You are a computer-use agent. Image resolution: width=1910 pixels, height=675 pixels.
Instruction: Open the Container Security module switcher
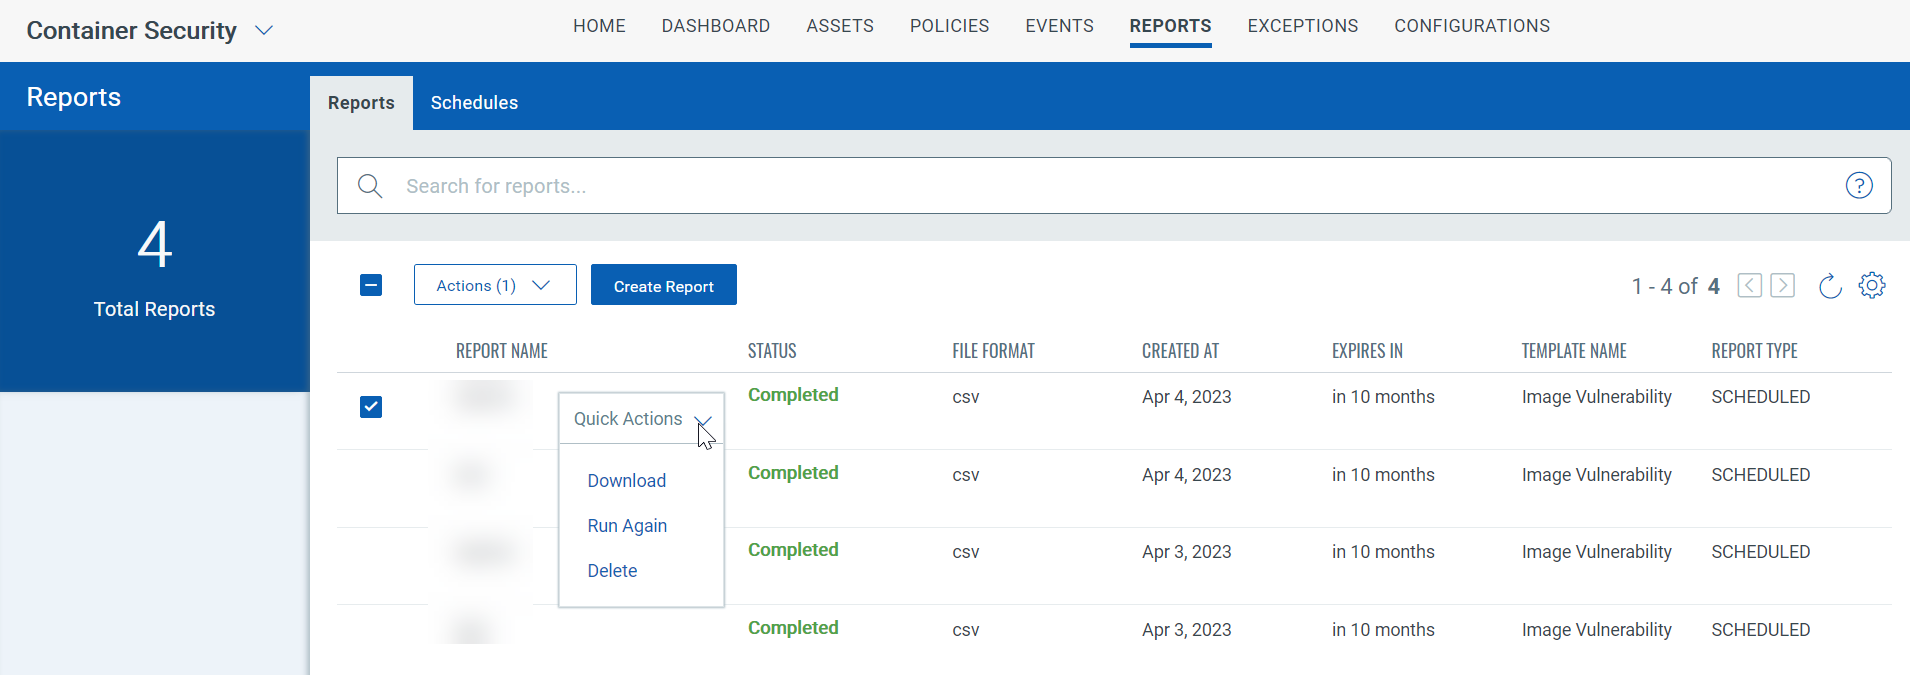coord(264,31)
